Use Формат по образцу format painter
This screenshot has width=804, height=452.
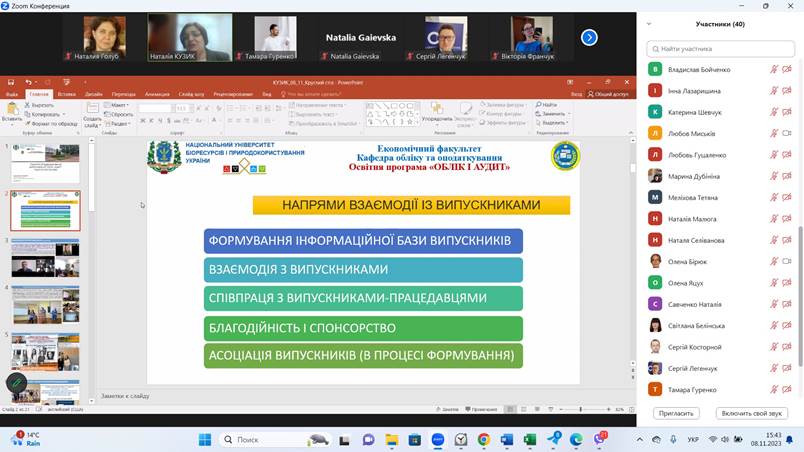coord(51,124)
